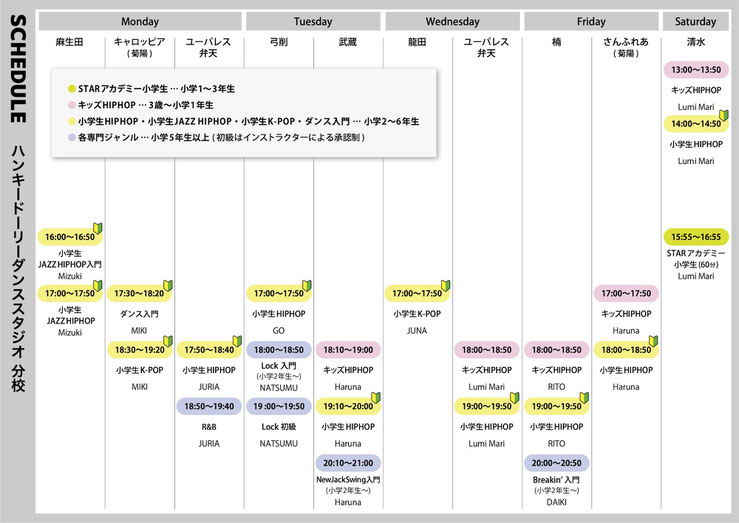Viewport: 739px width, 523px height.
Task: Click the 楠 location heading
Action: coord(557,42)
